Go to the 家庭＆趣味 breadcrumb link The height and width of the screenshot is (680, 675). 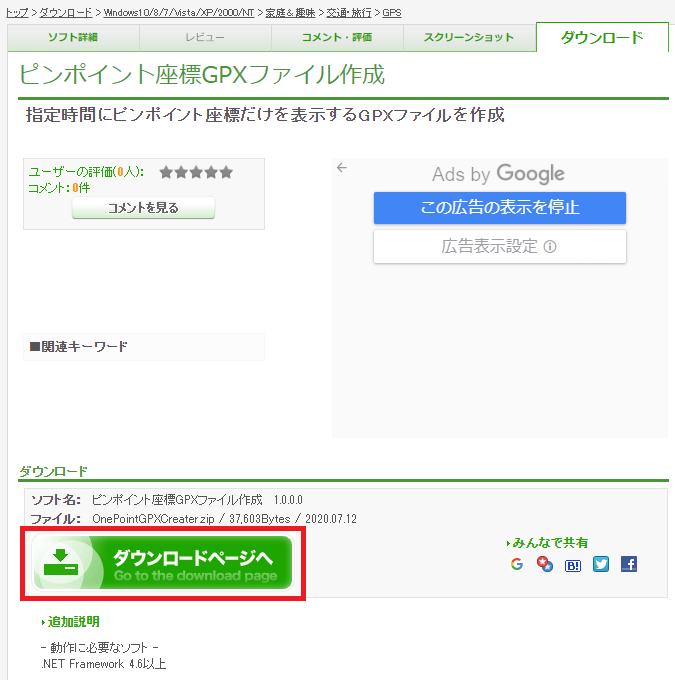point(291,12)
